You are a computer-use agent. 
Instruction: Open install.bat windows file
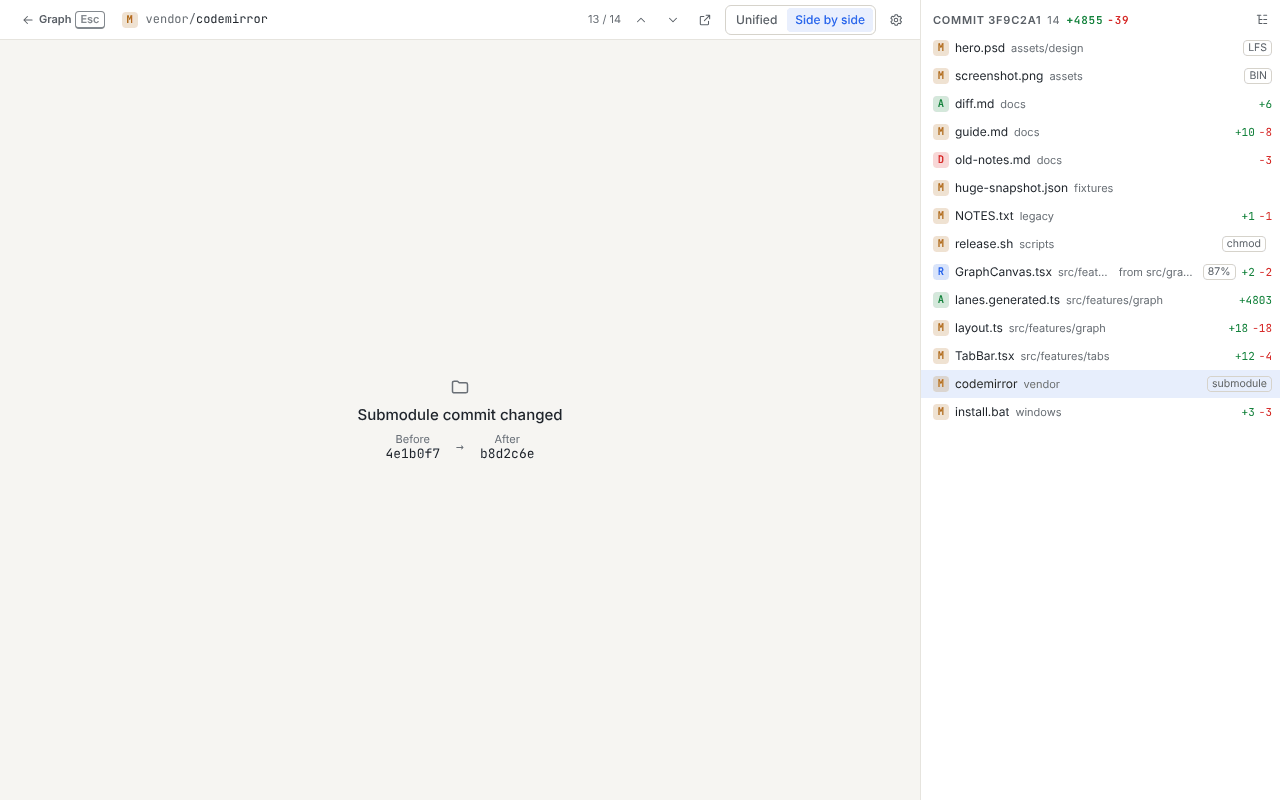point(1100,412)
